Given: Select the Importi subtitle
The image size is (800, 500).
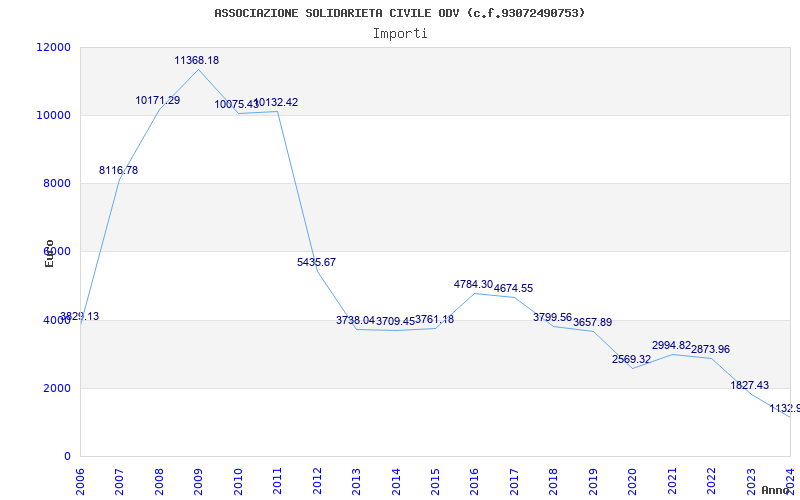Looking at the screenshot, I should 400,34.
